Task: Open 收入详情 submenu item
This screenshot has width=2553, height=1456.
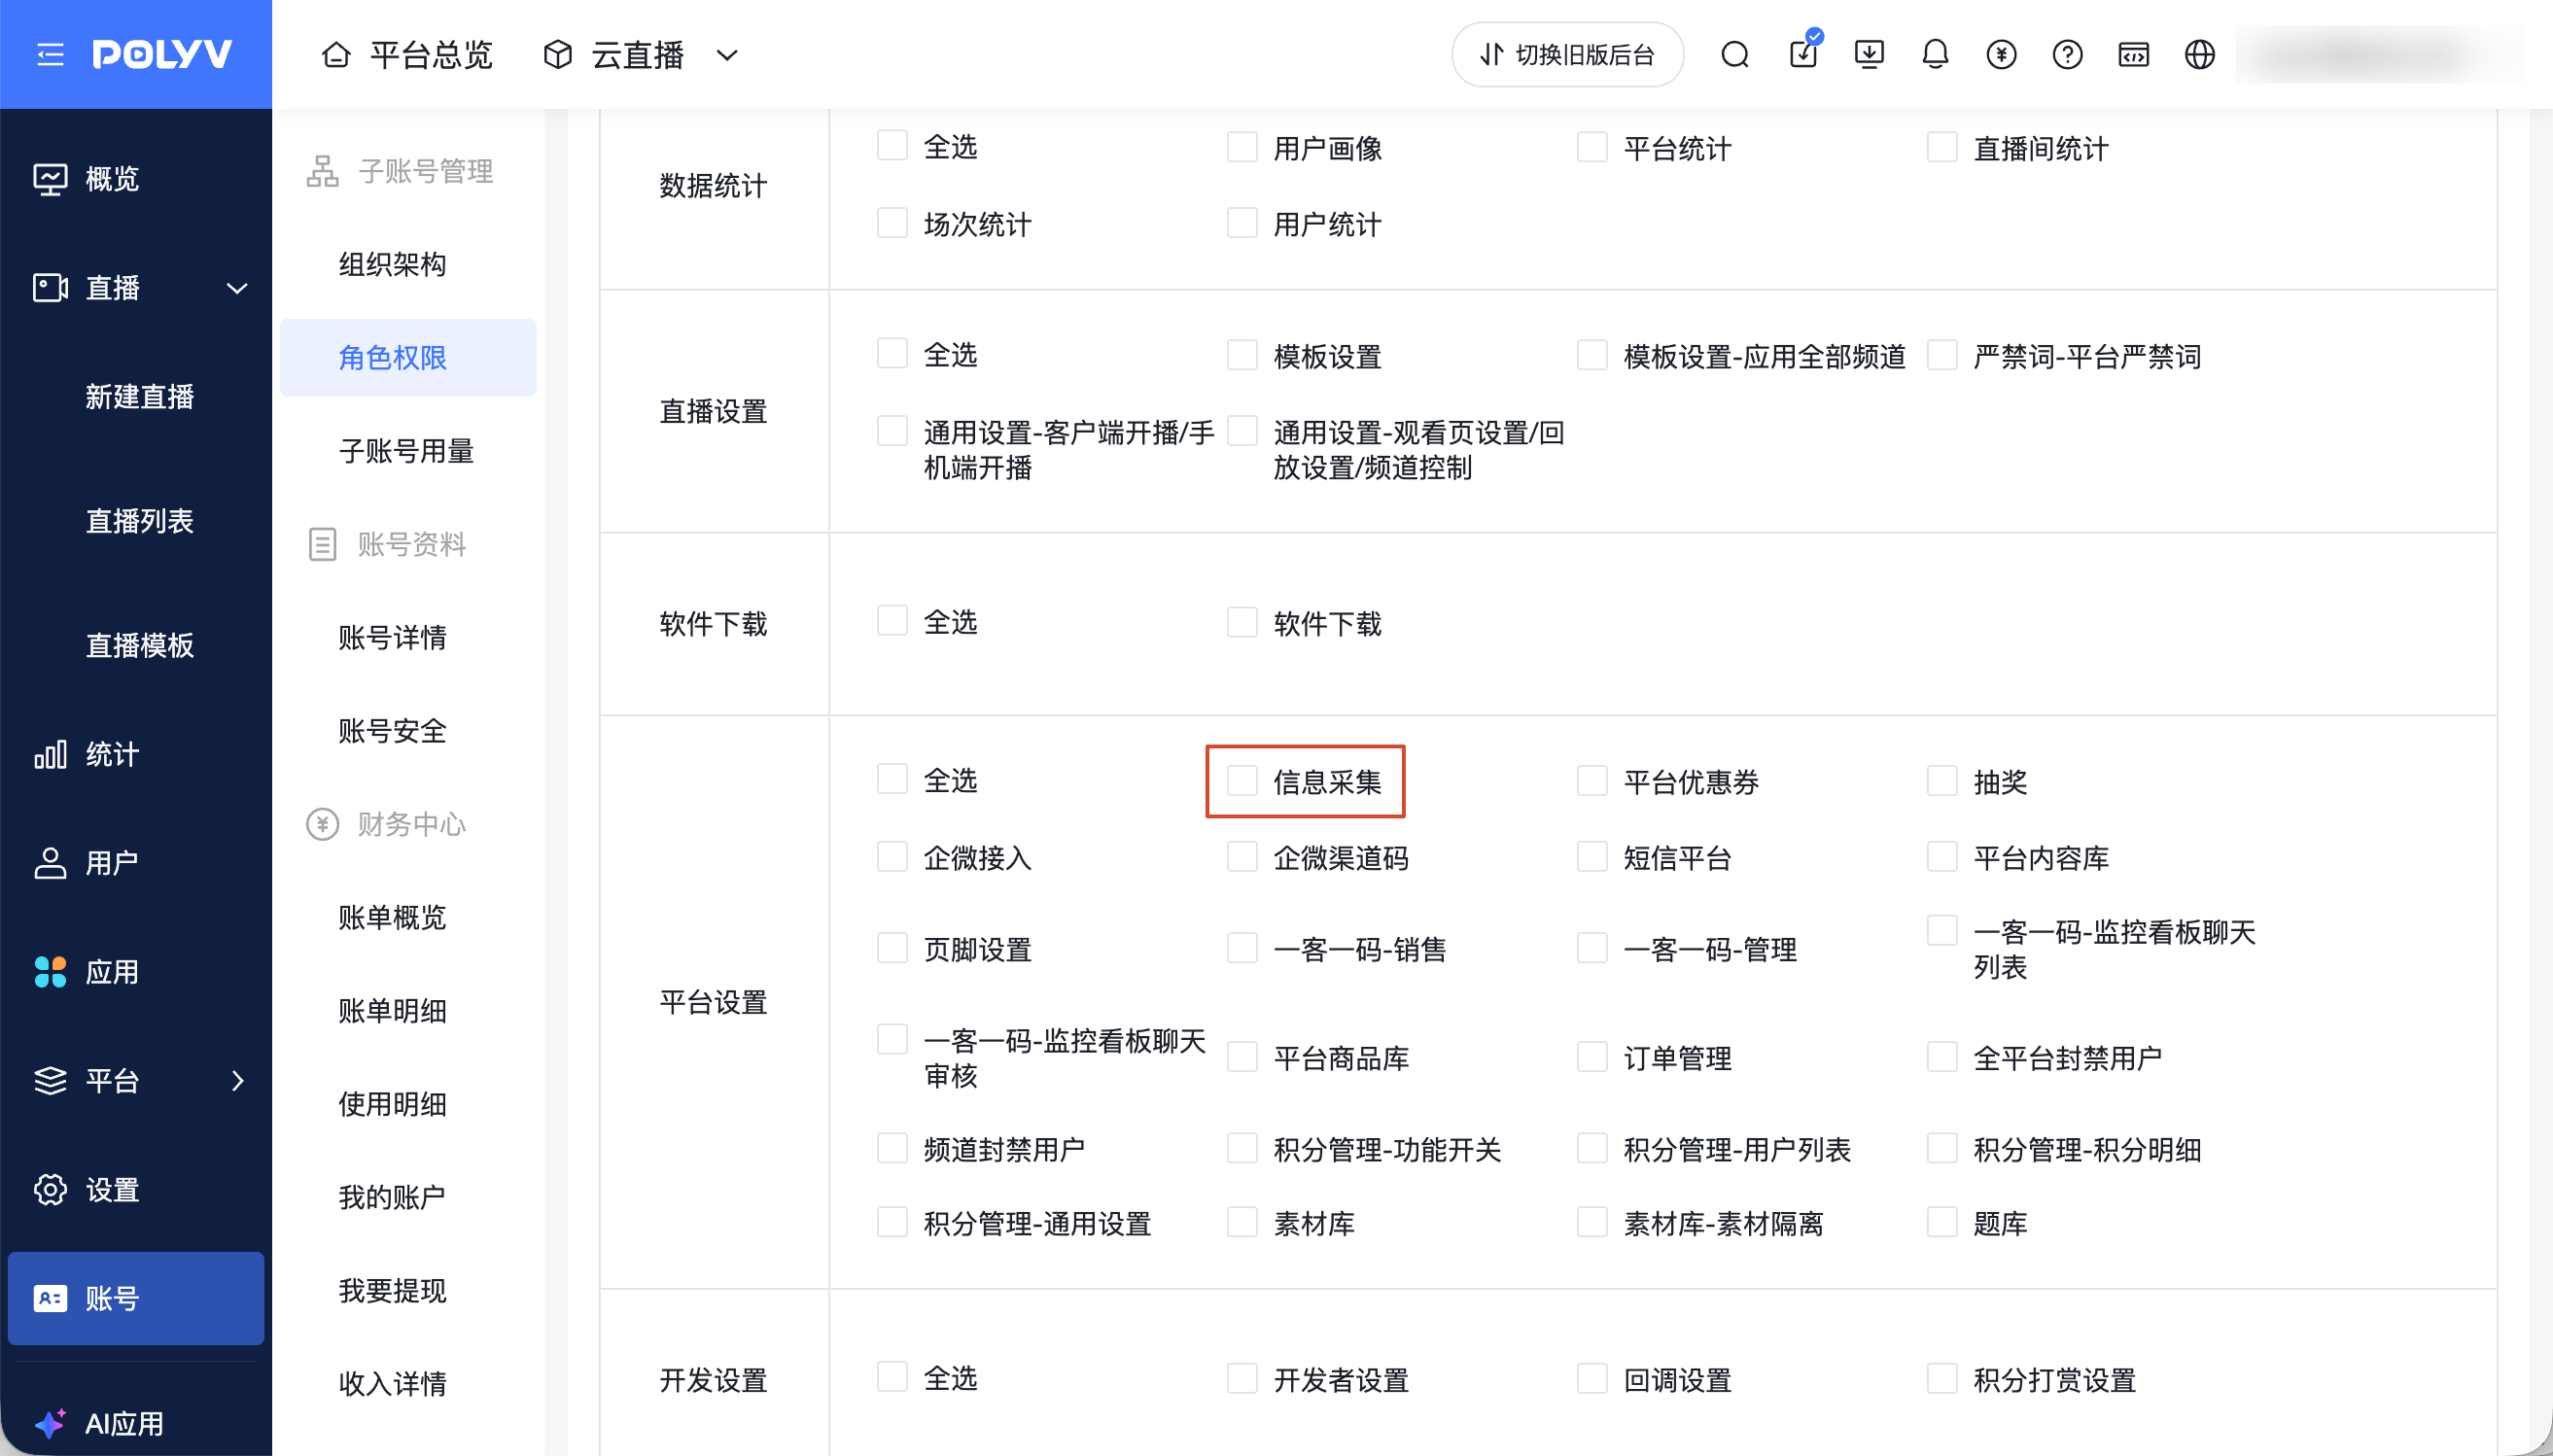Action: pyautogui.click(x=408, y=1384)
